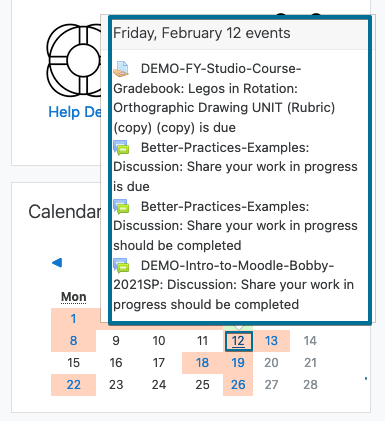Open DEMO-Intro-to-Moodle-Bobby-2021SP discussion event
This screenshot has height=421, width=385.
point(233,285)
